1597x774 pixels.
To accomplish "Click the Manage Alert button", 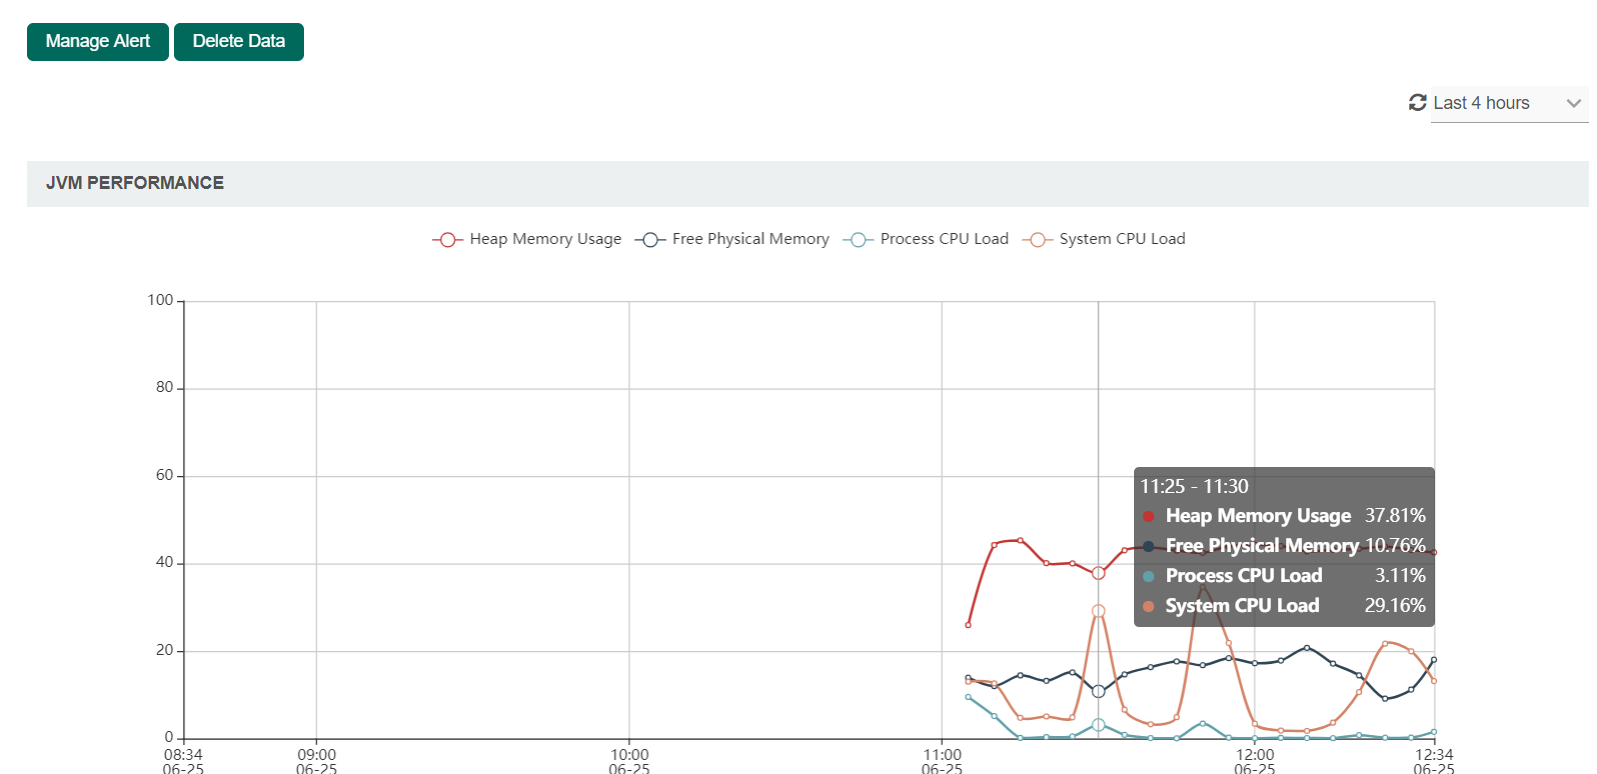I will pos(98,41).
